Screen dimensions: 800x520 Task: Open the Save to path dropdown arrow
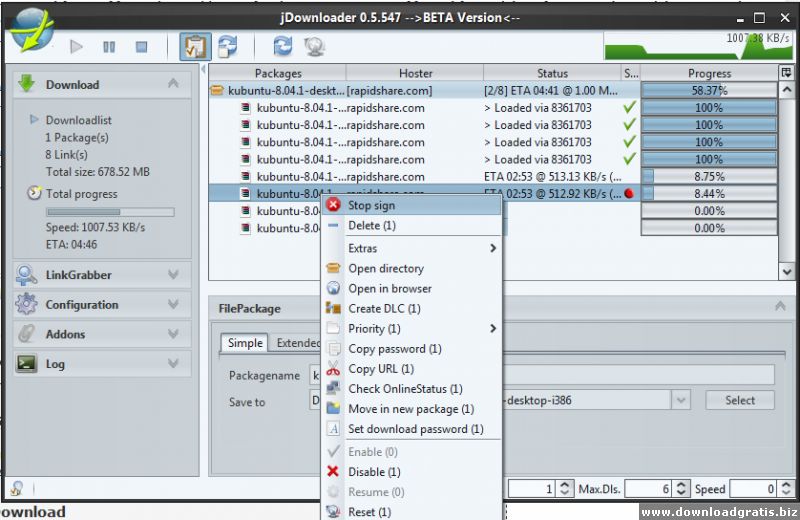[681, 400]
